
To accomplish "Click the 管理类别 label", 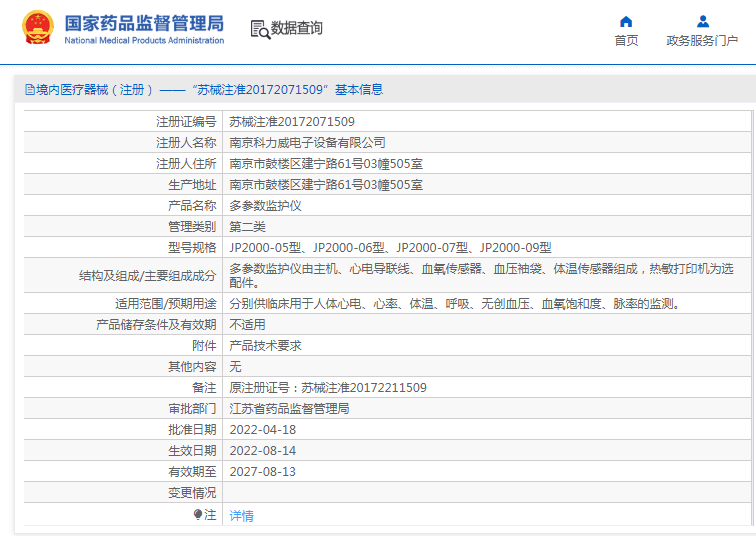I will (x=192, y=227).
